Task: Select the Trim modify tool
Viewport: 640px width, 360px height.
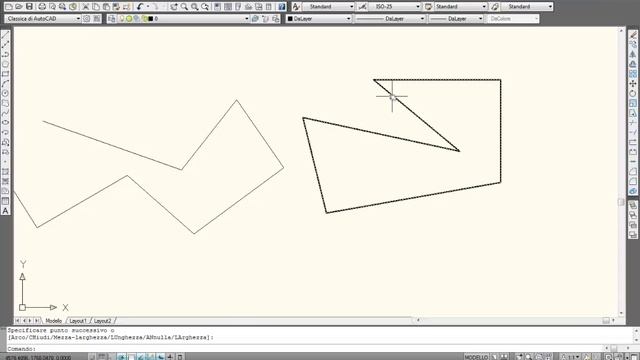Action: (x=633, y=122)
